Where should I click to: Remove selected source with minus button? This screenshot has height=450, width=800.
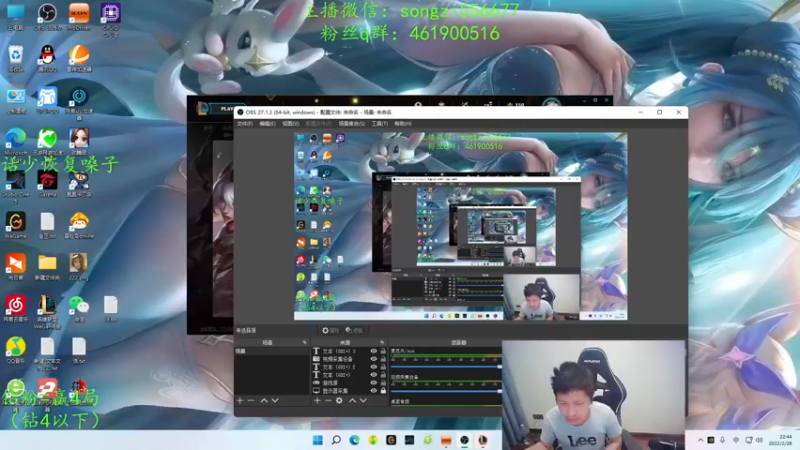click(x=328, y=401)
